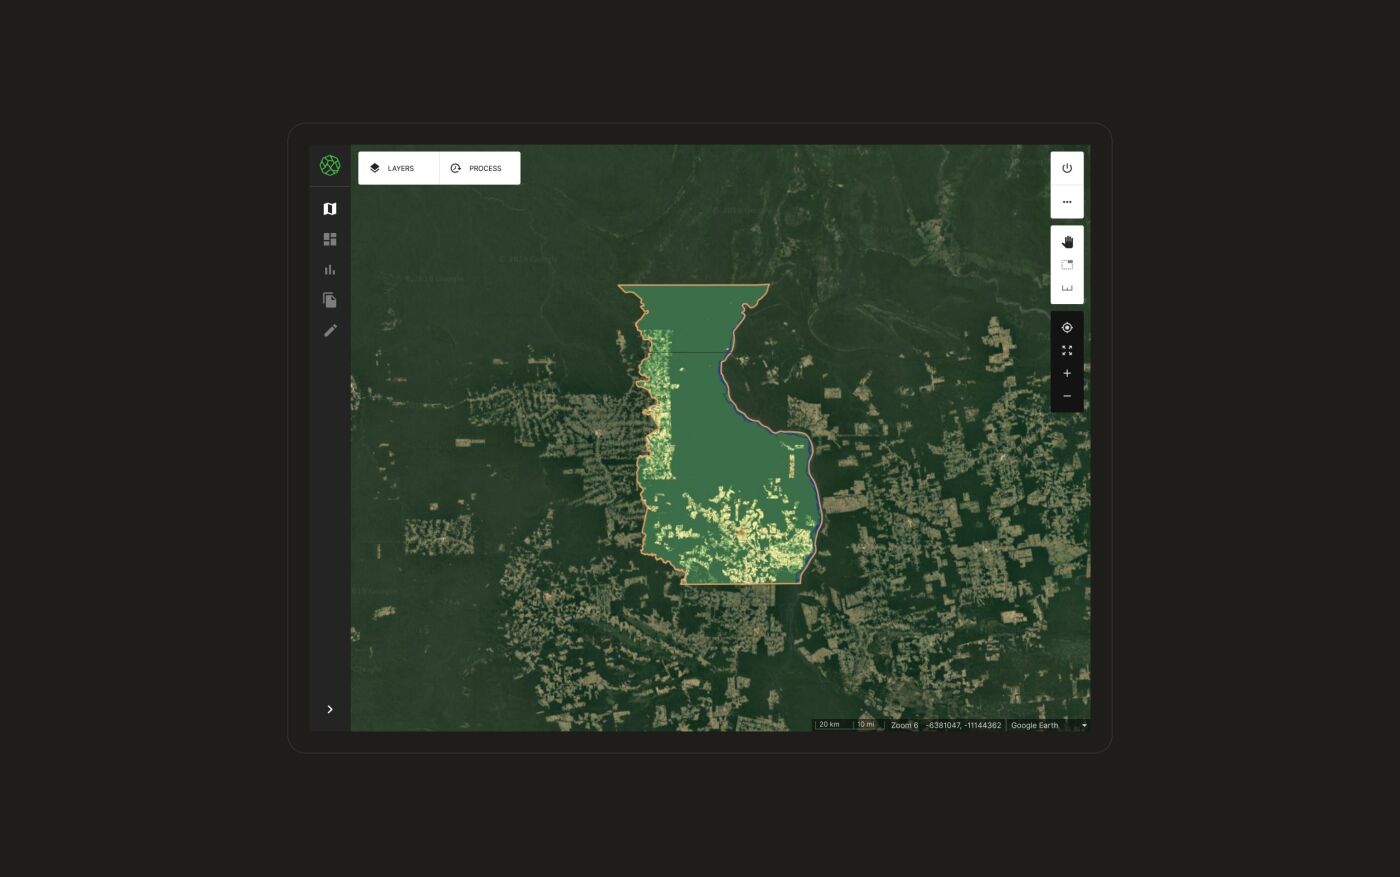
Task: Activate the rectangle area selection tool
Action: (1067, 265)
